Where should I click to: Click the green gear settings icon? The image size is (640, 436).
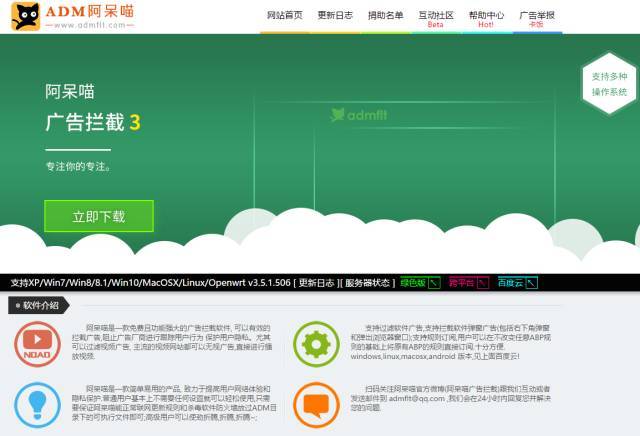pos(316,344)
